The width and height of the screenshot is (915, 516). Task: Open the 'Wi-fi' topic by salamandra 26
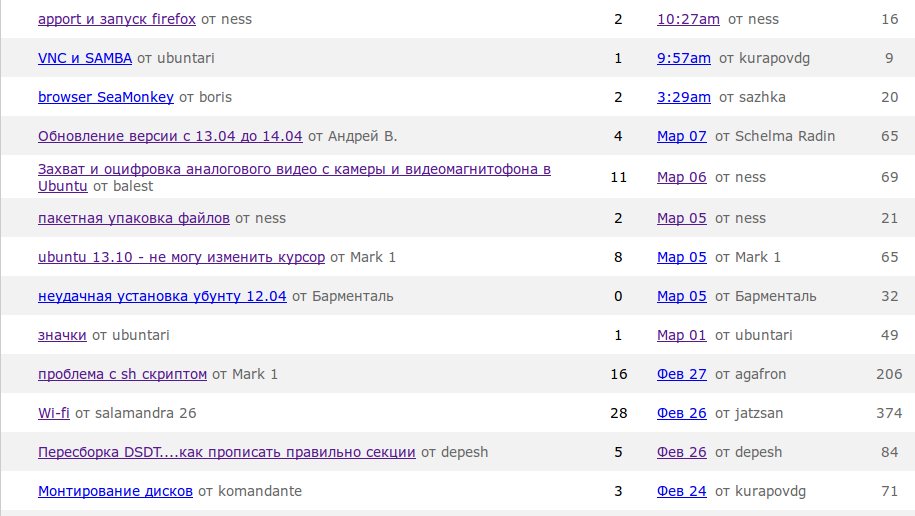(54, 413)
